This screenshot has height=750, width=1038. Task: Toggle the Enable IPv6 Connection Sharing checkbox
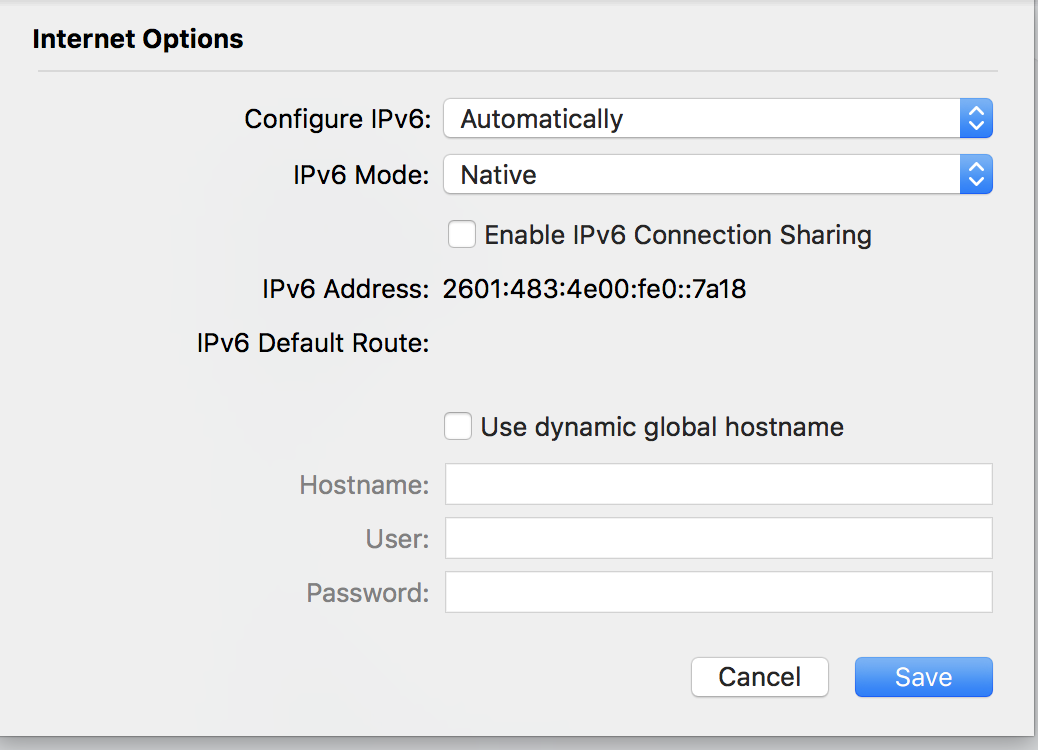tap(461, 233)
